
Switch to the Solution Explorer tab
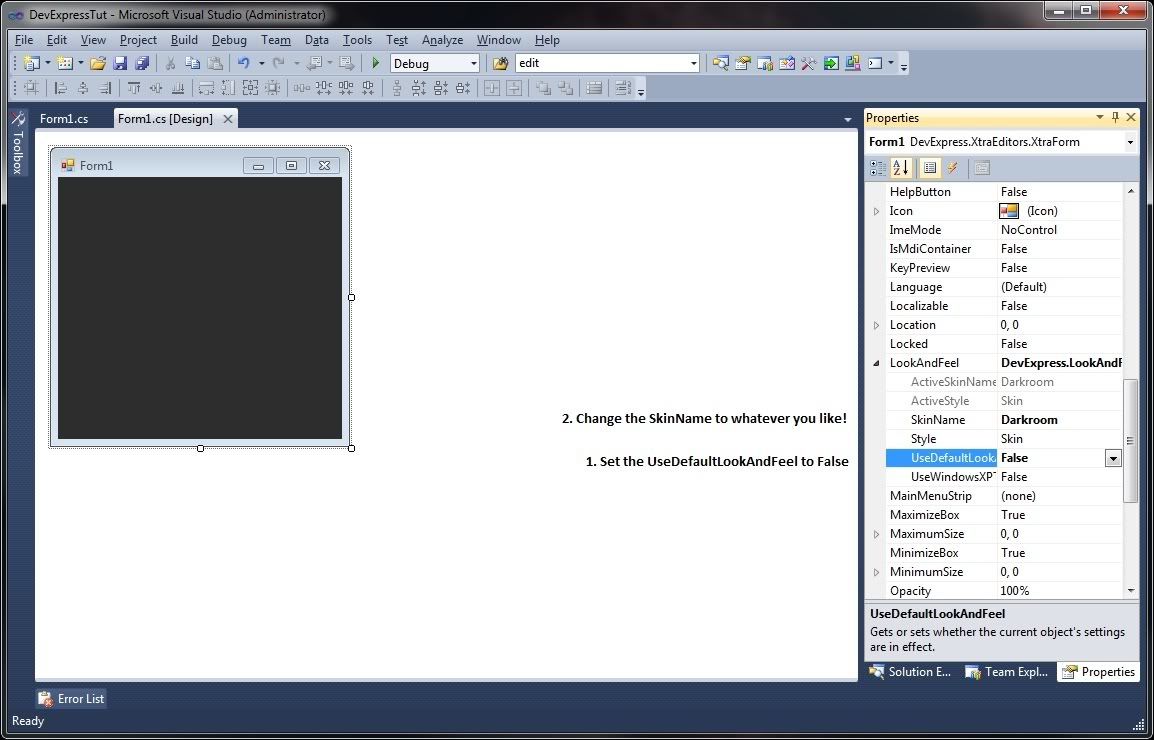tap(910, 672)
